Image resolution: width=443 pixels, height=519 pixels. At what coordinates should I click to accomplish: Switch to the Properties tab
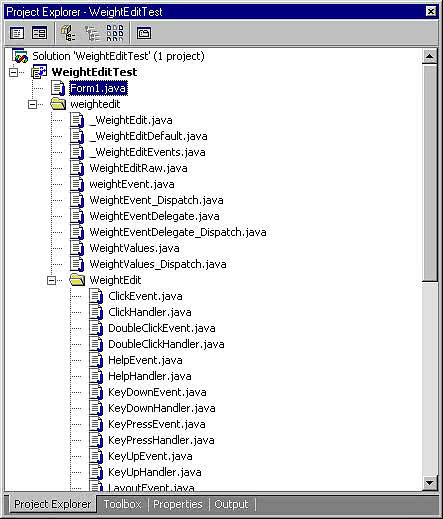tap(178, 504)
